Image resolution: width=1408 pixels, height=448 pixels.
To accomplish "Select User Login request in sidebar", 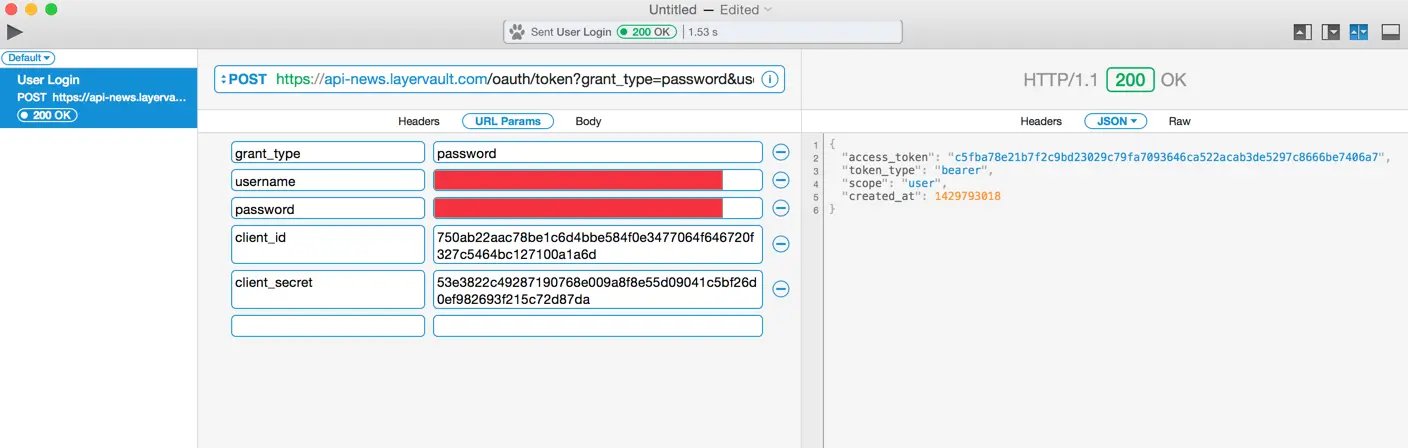I will [99, 97].
